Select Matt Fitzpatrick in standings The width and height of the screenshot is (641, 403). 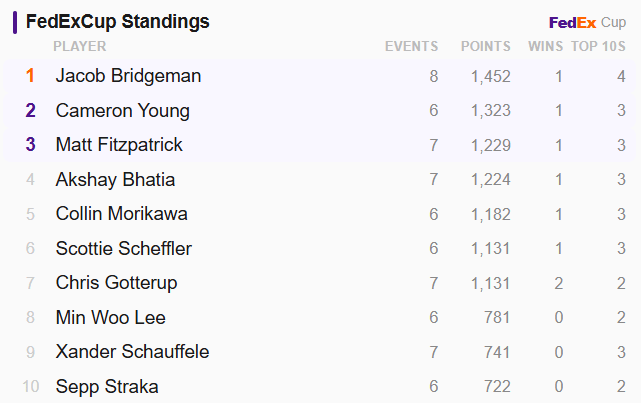[119, 145]
